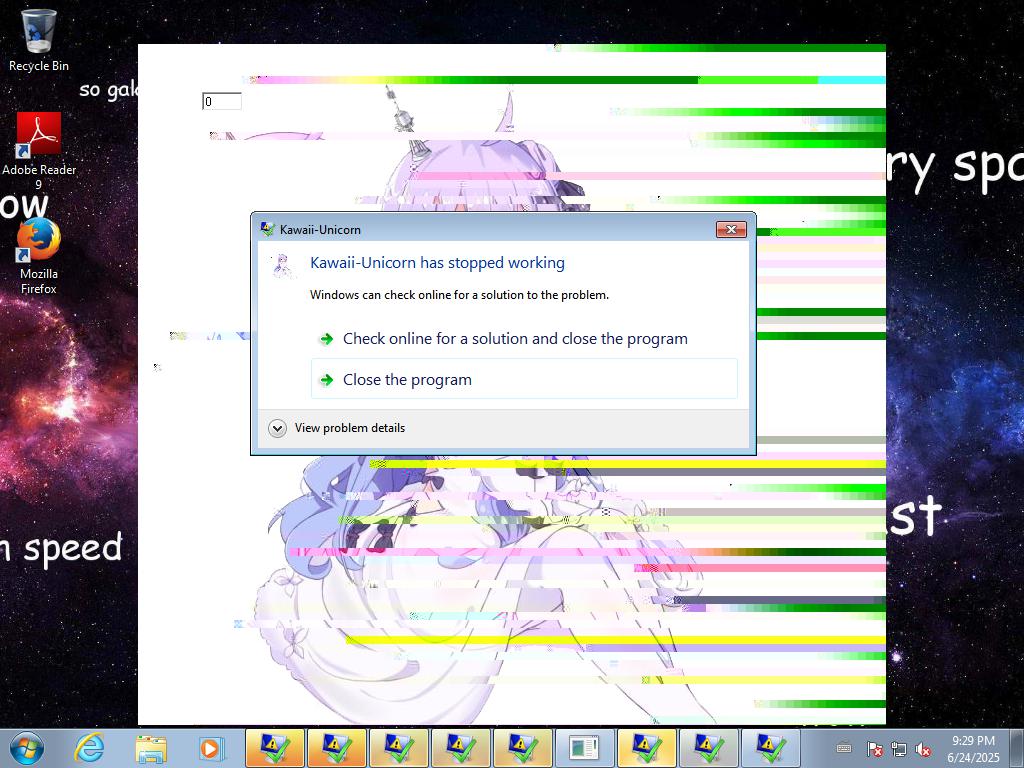Expand View problem details
Viewport: 1024px width, 768px height.
(337, 428)
